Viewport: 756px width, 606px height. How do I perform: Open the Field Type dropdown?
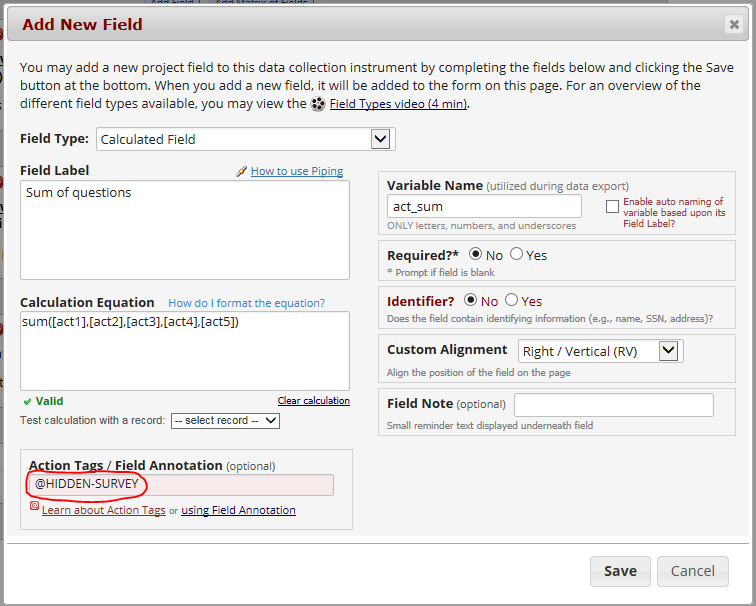tap(245, 139)
